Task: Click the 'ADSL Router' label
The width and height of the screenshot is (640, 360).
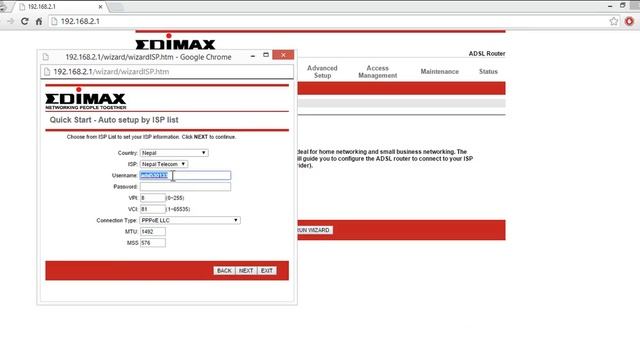Action: (x=487, y=53)
